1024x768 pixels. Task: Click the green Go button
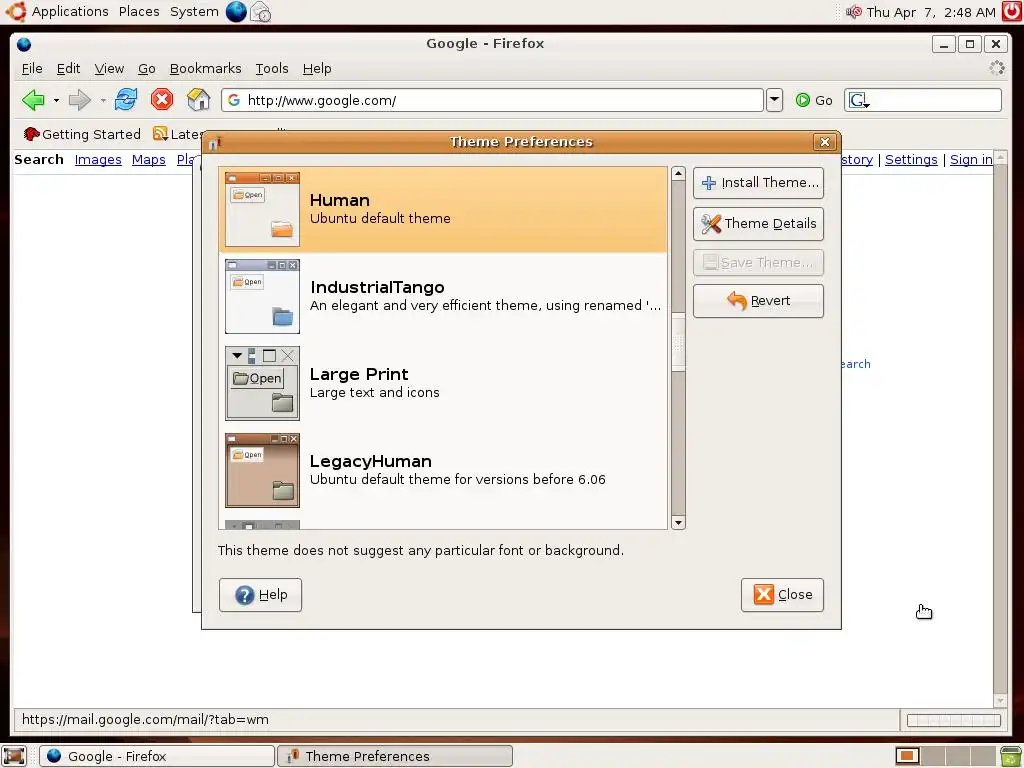tap(814, 100)
